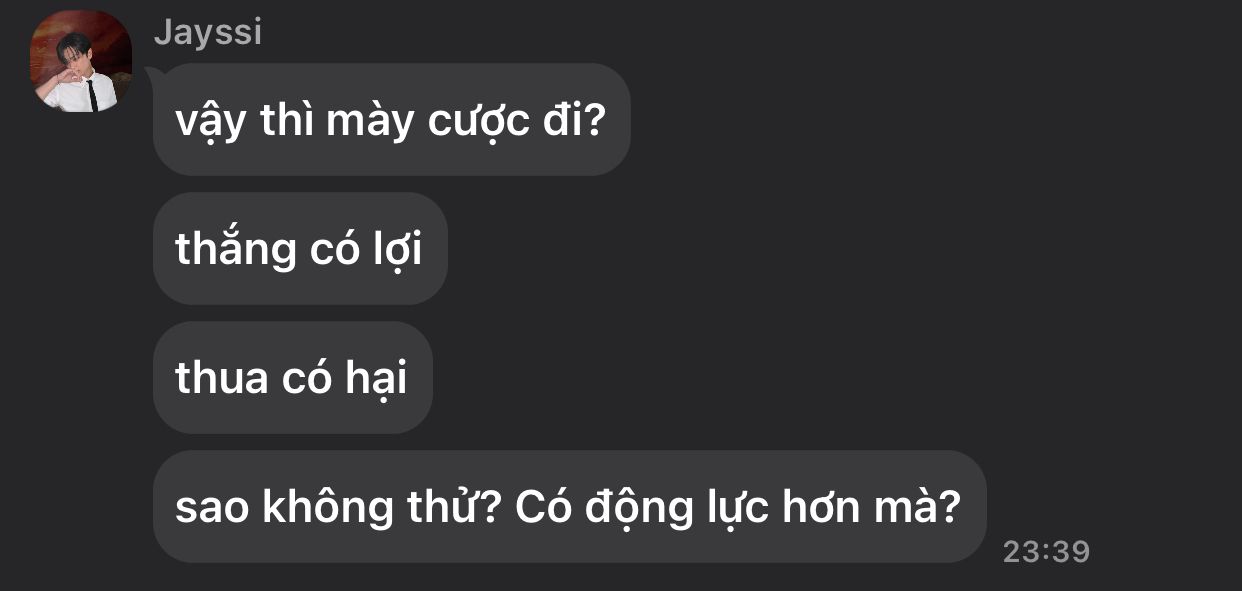Click the word "thắng" in the second message
This screenshot has width=1242, height=591.
coord(236,250)
